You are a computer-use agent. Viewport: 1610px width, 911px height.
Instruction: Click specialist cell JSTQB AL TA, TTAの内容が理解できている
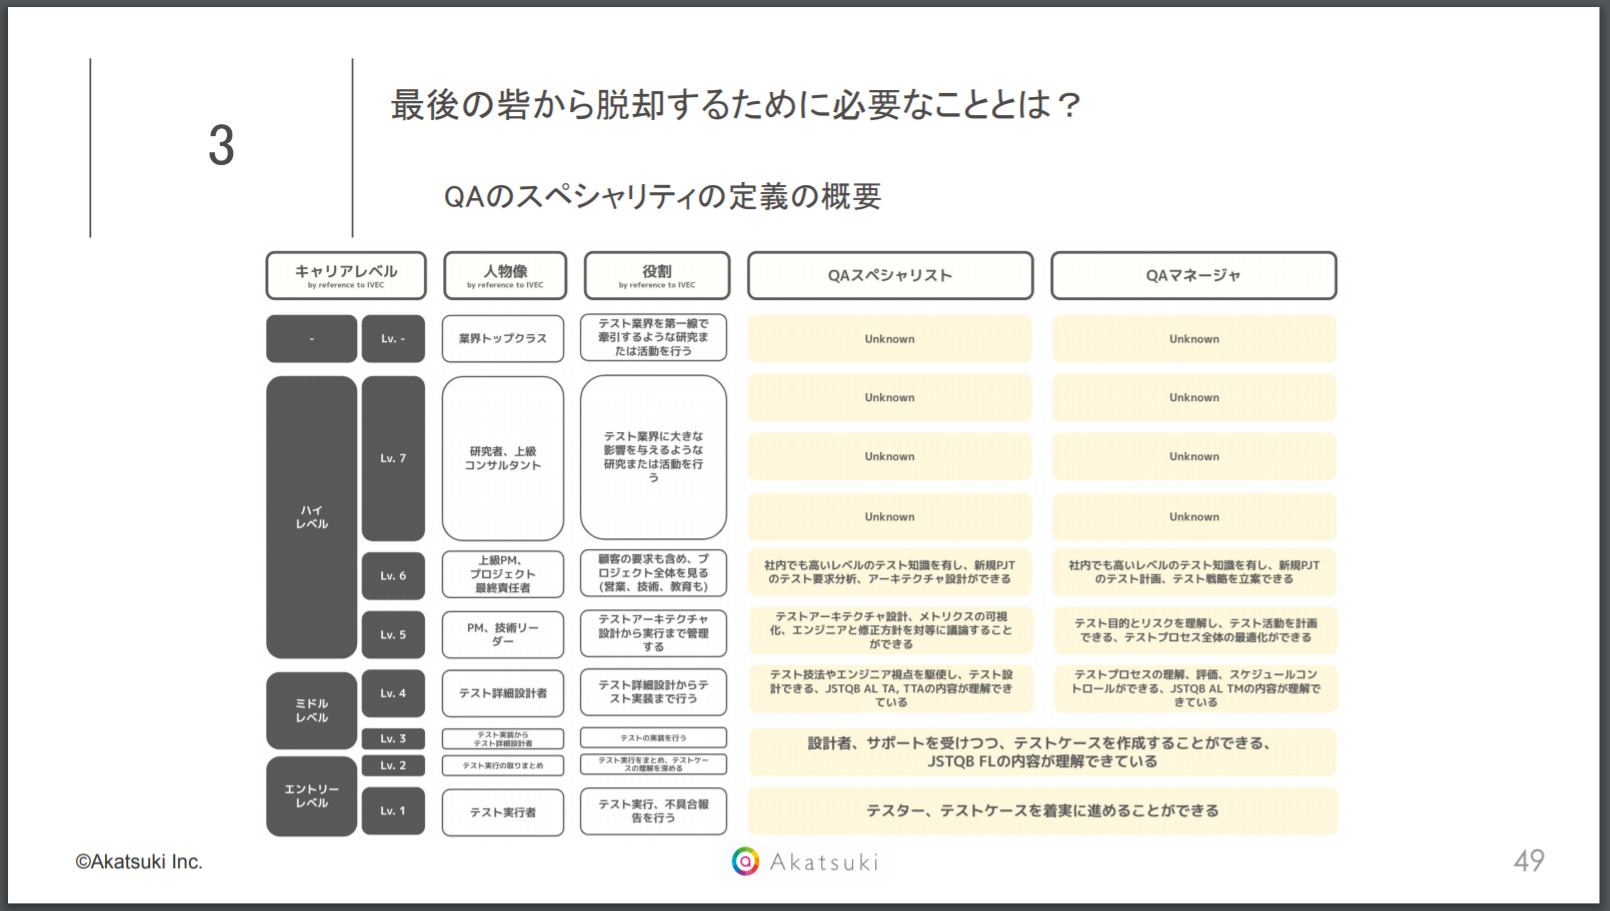tap(890, 689)
